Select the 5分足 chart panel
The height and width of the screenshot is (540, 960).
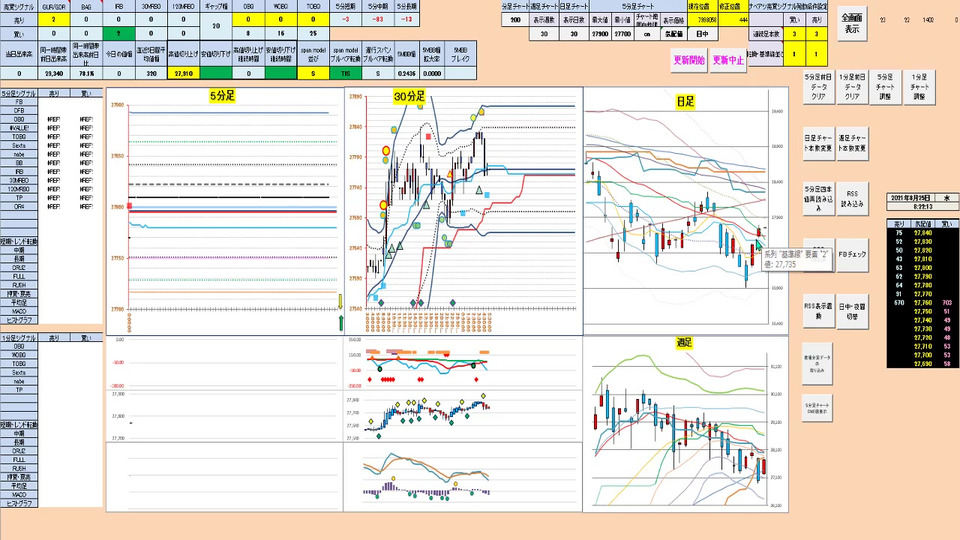(x=225, y=211)
